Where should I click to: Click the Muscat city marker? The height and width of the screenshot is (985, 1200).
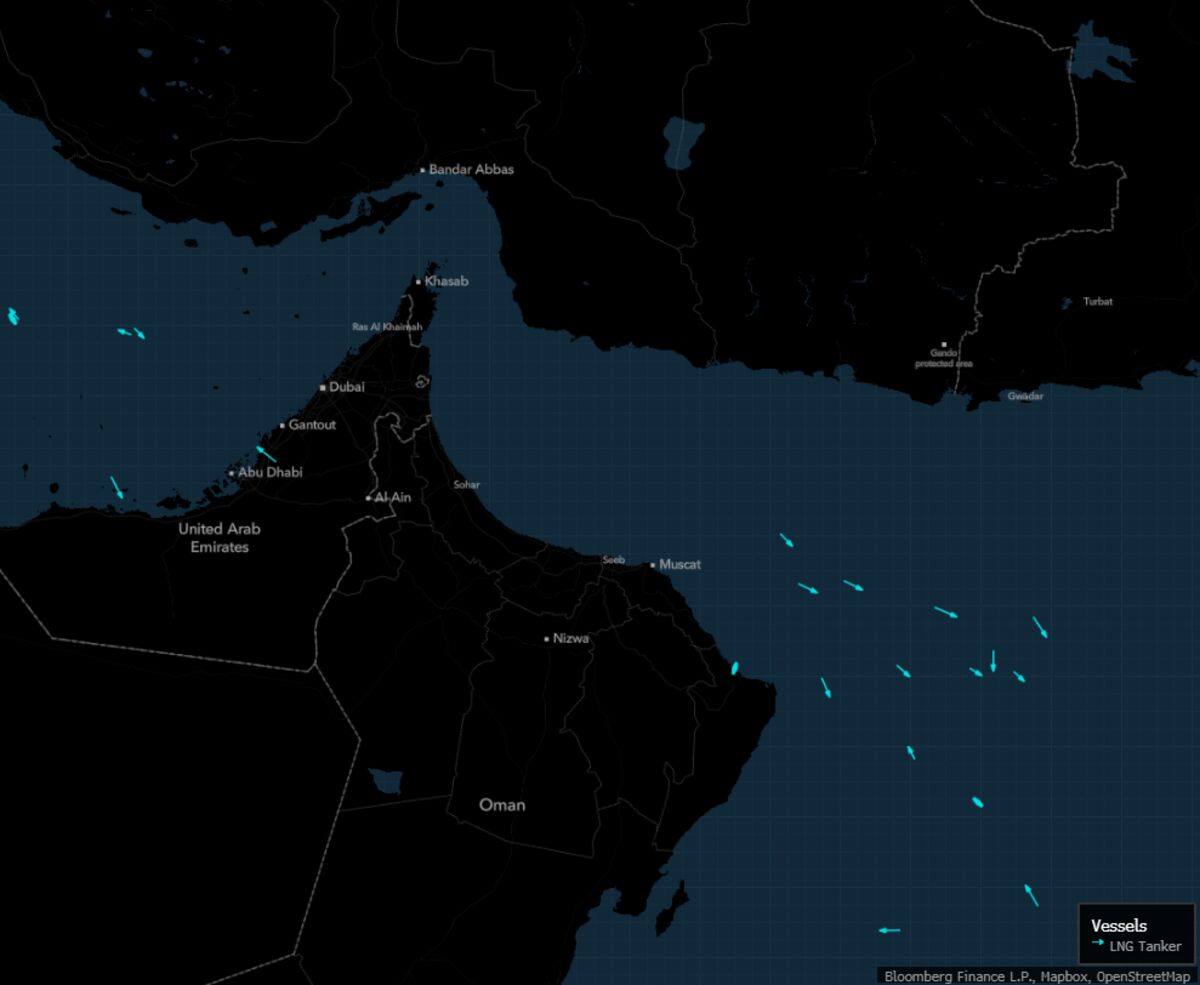[x=655, y=564]
